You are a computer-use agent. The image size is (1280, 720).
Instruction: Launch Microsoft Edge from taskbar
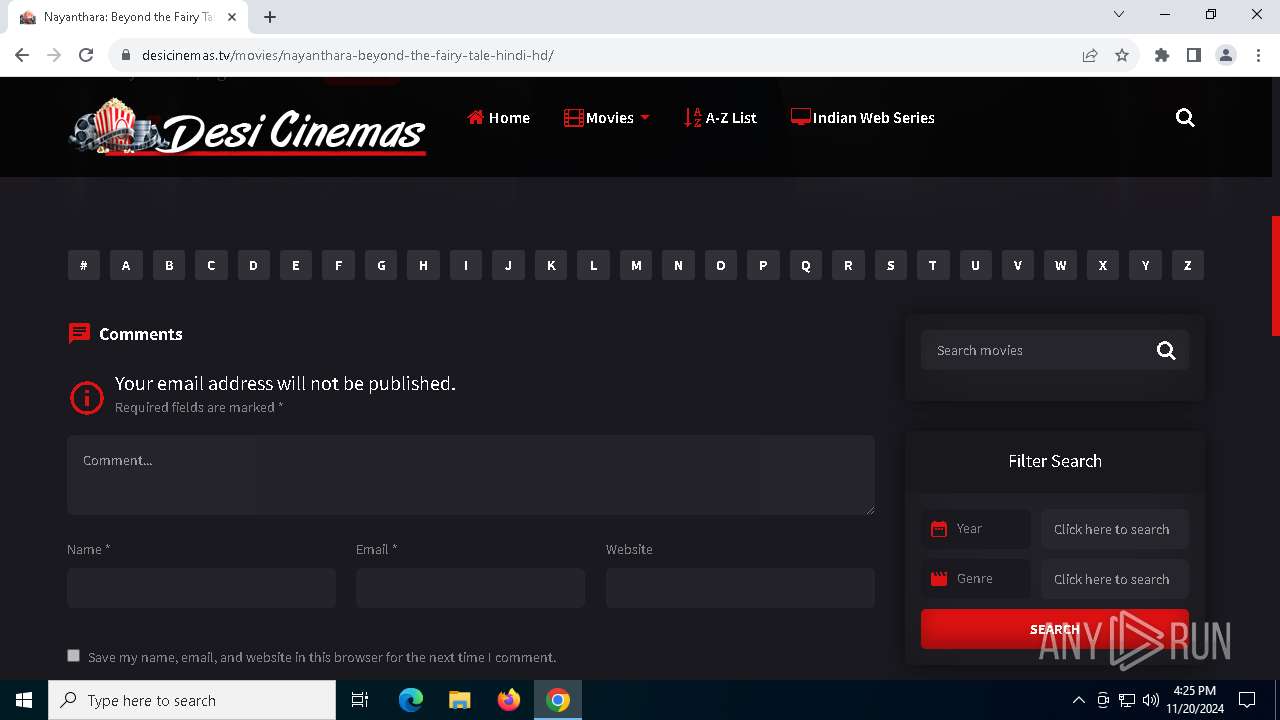[x=411, y=700]
